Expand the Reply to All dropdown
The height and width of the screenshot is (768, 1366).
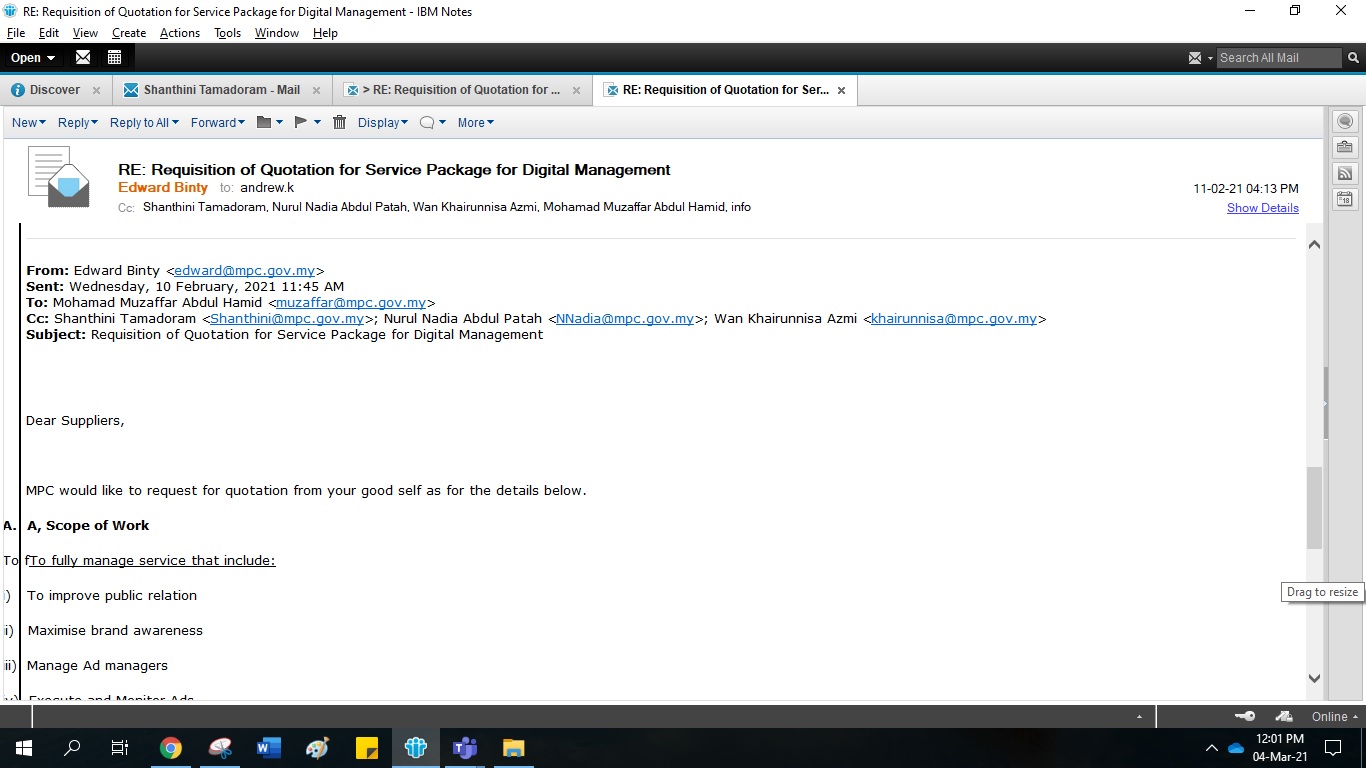pyautogui.click(x=144, y=122)
